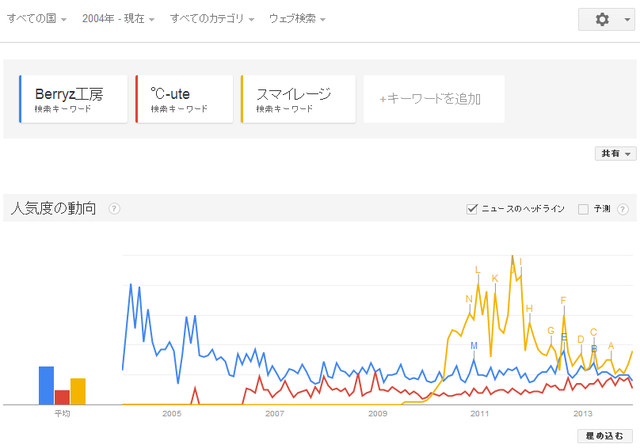
Task: Click the +キーワードを追加 input field
Action: [x=434, y=99]
